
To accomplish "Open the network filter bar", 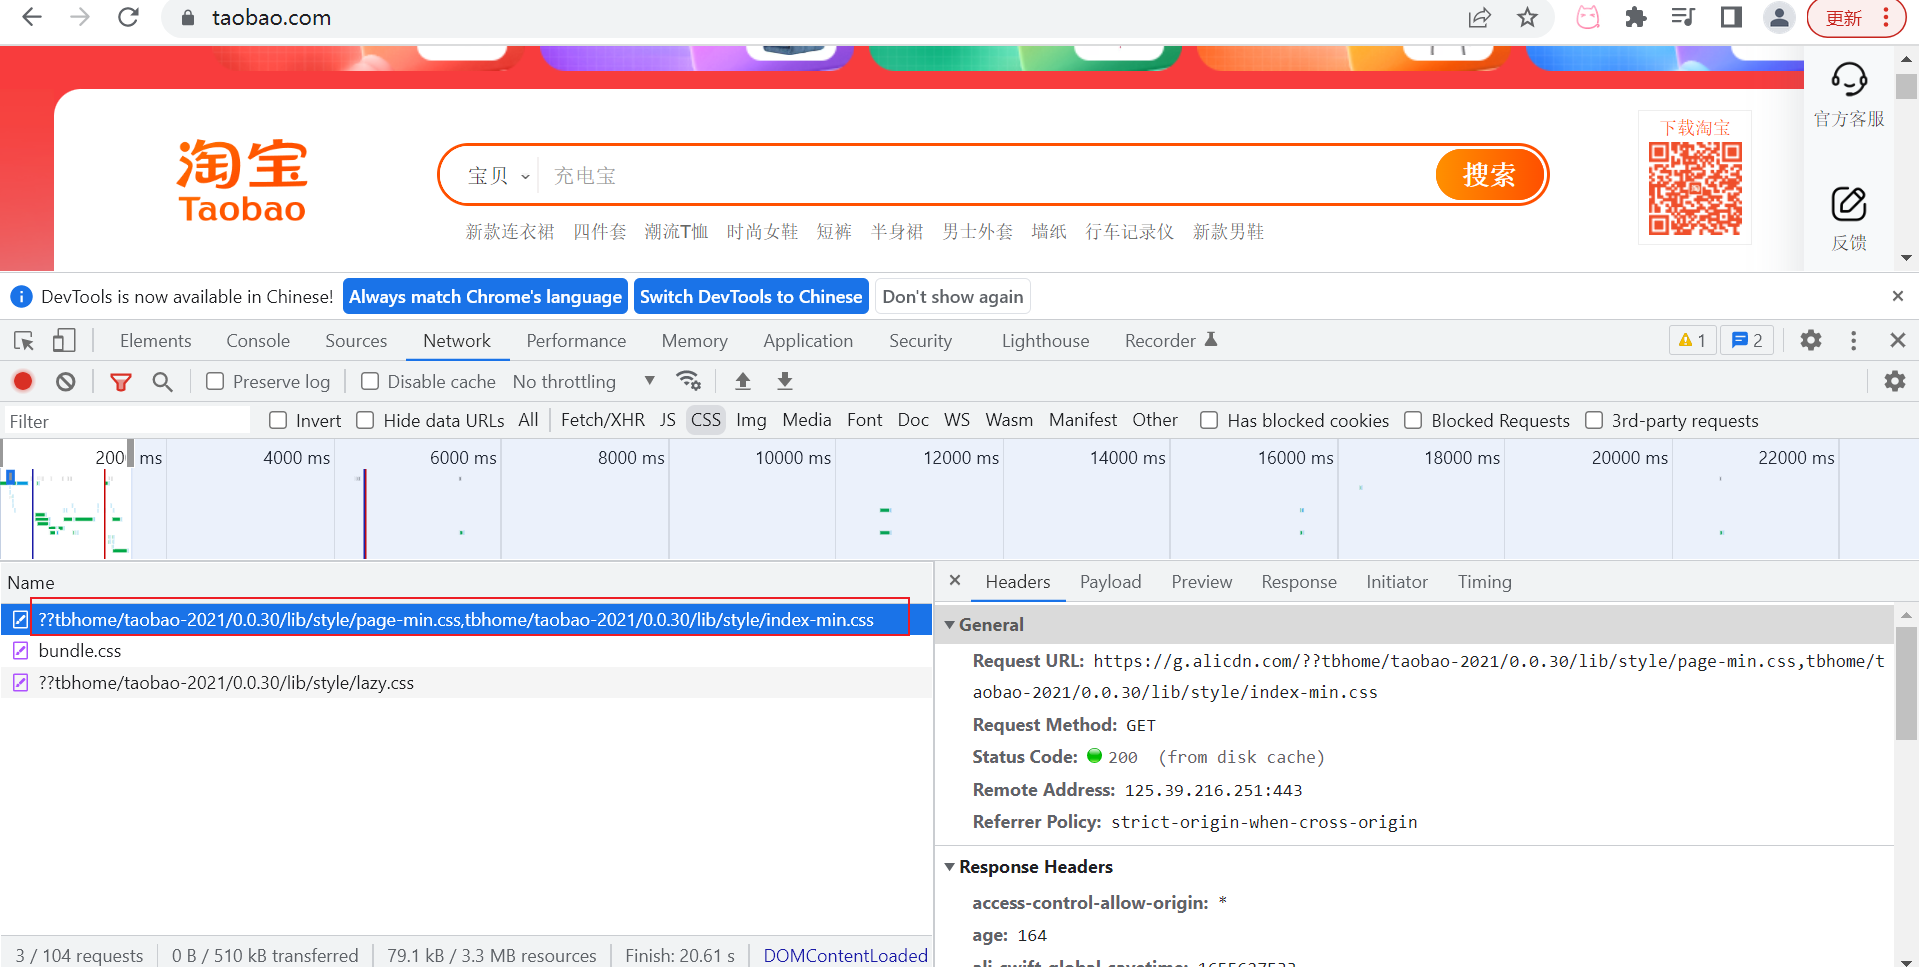I will [x=120, y=381].
